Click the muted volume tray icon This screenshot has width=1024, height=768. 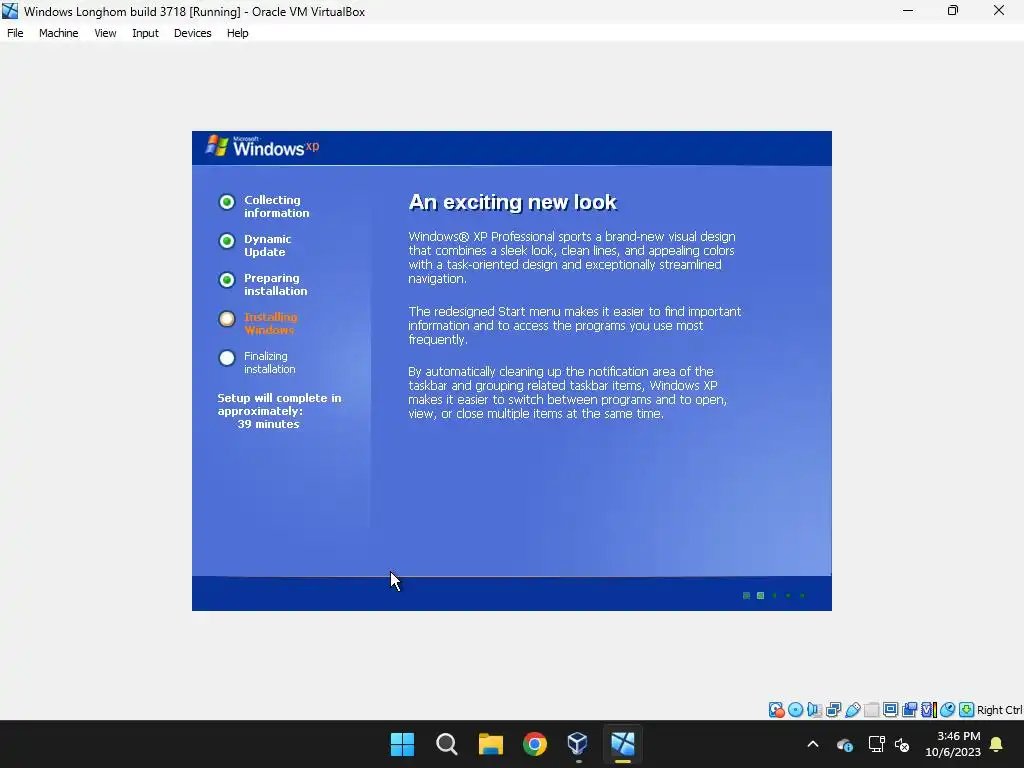[902, 744]
